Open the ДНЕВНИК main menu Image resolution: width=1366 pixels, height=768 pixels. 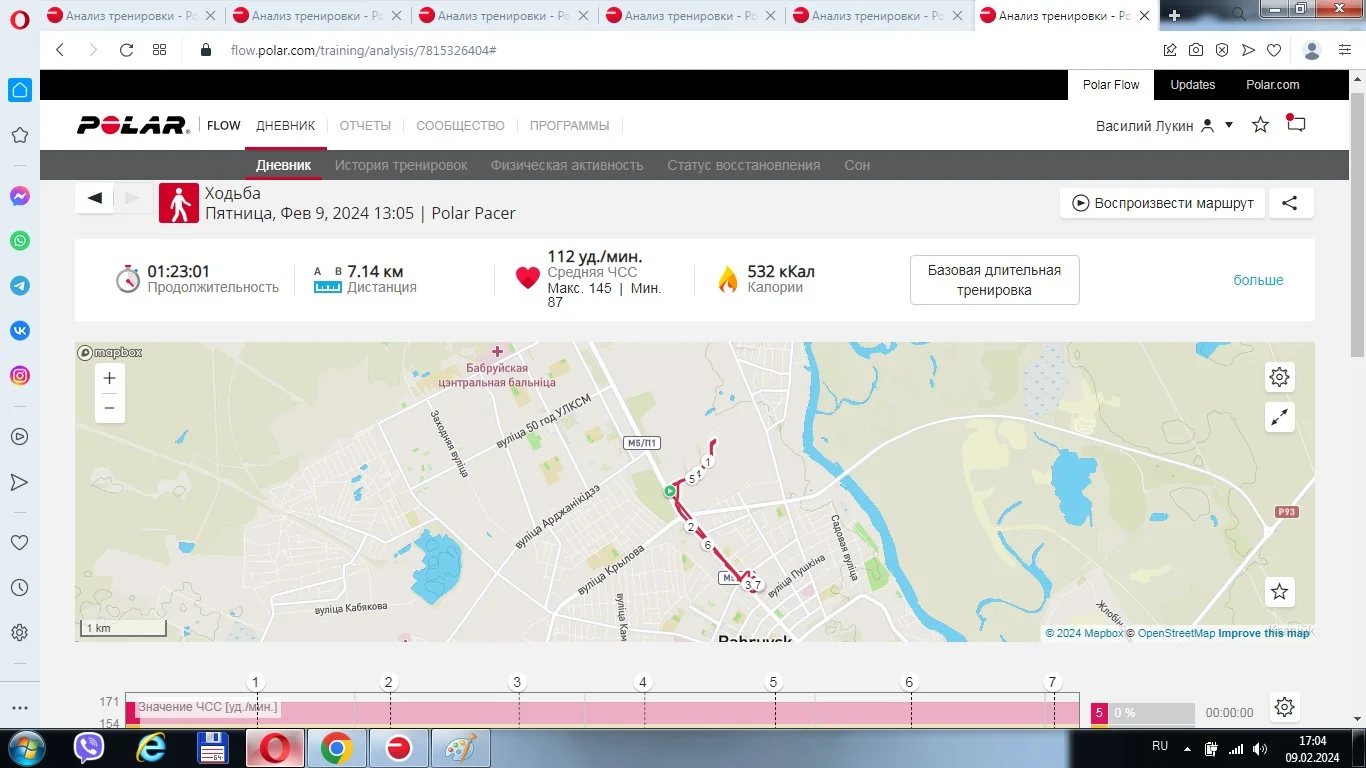click(x=286, y=126)
